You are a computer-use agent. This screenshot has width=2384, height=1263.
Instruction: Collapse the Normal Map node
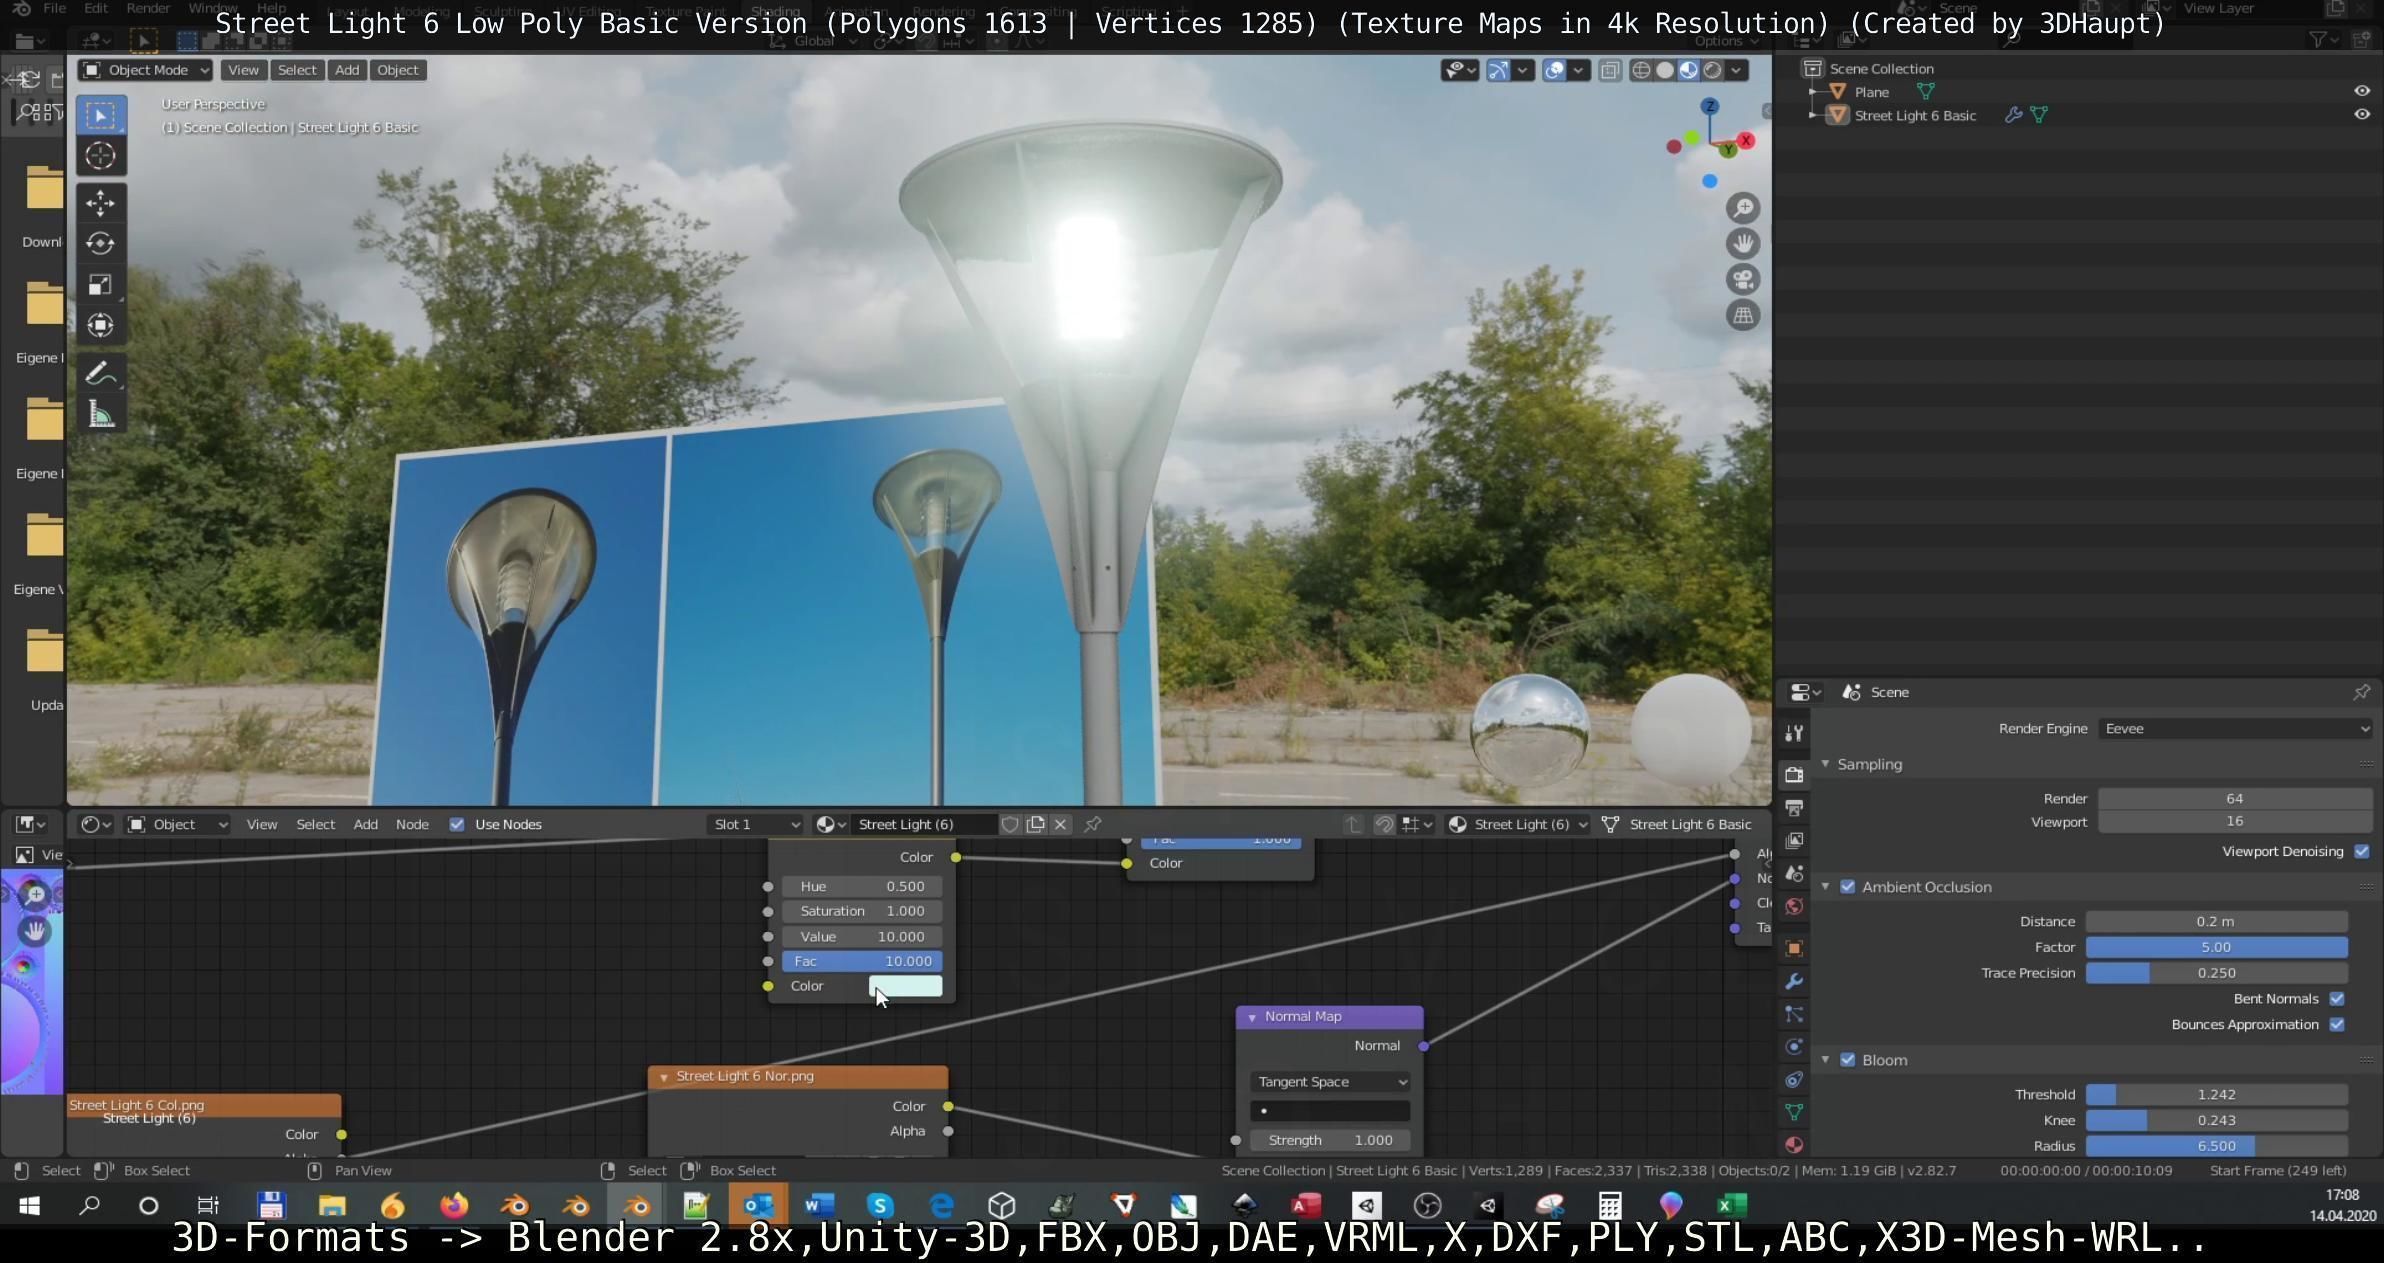tap(1252, 1017)
